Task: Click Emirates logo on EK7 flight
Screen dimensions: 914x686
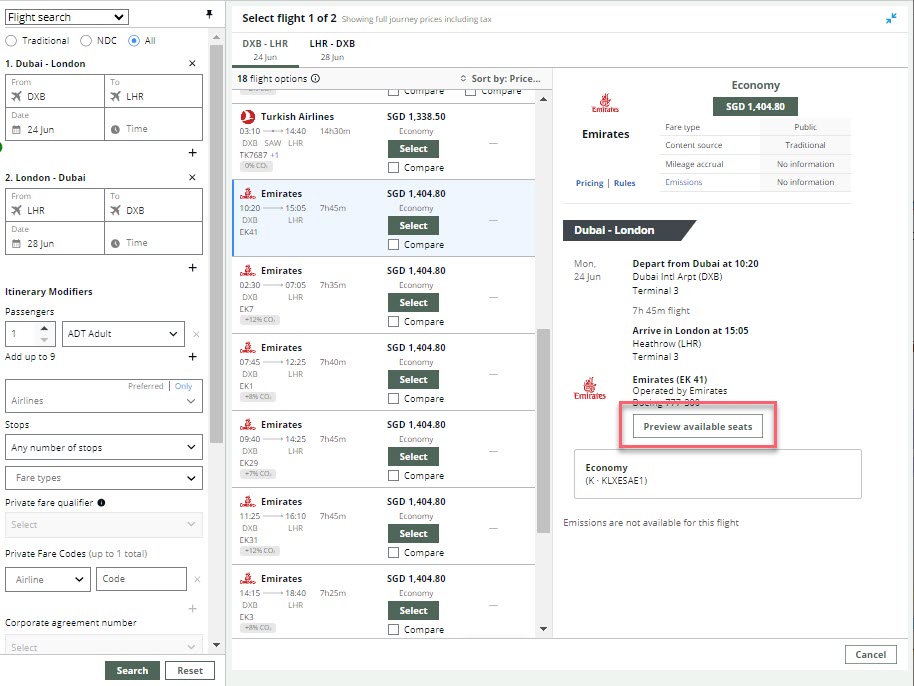Action: (x=248, y=270)
